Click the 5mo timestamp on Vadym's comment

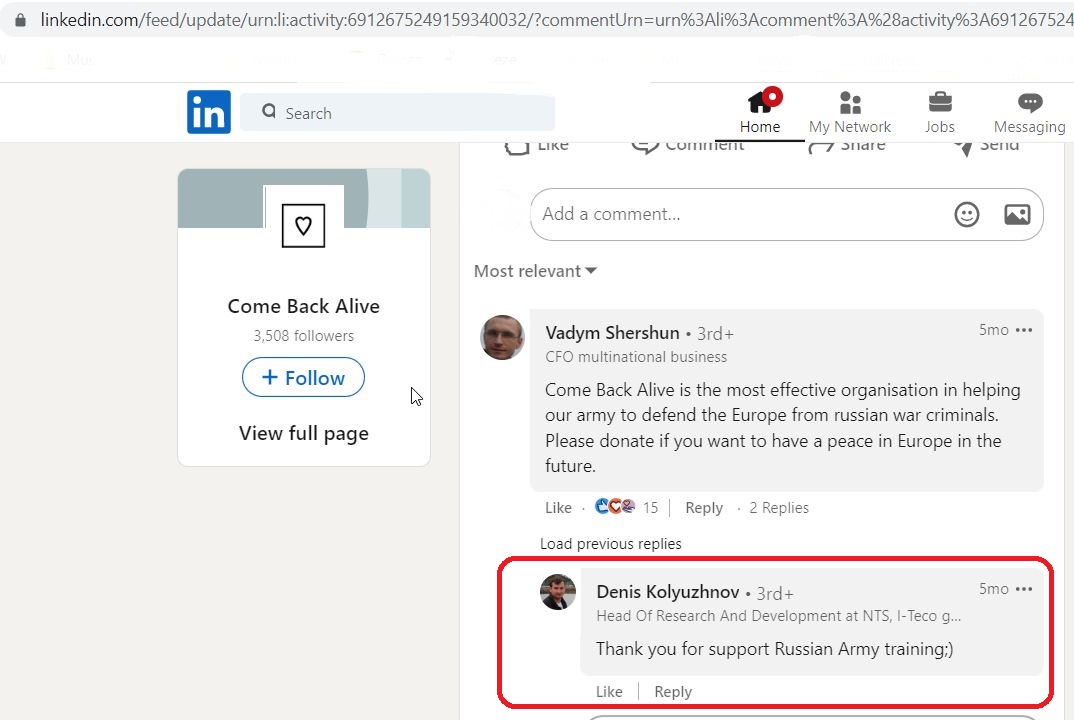[x=994, y=330]
